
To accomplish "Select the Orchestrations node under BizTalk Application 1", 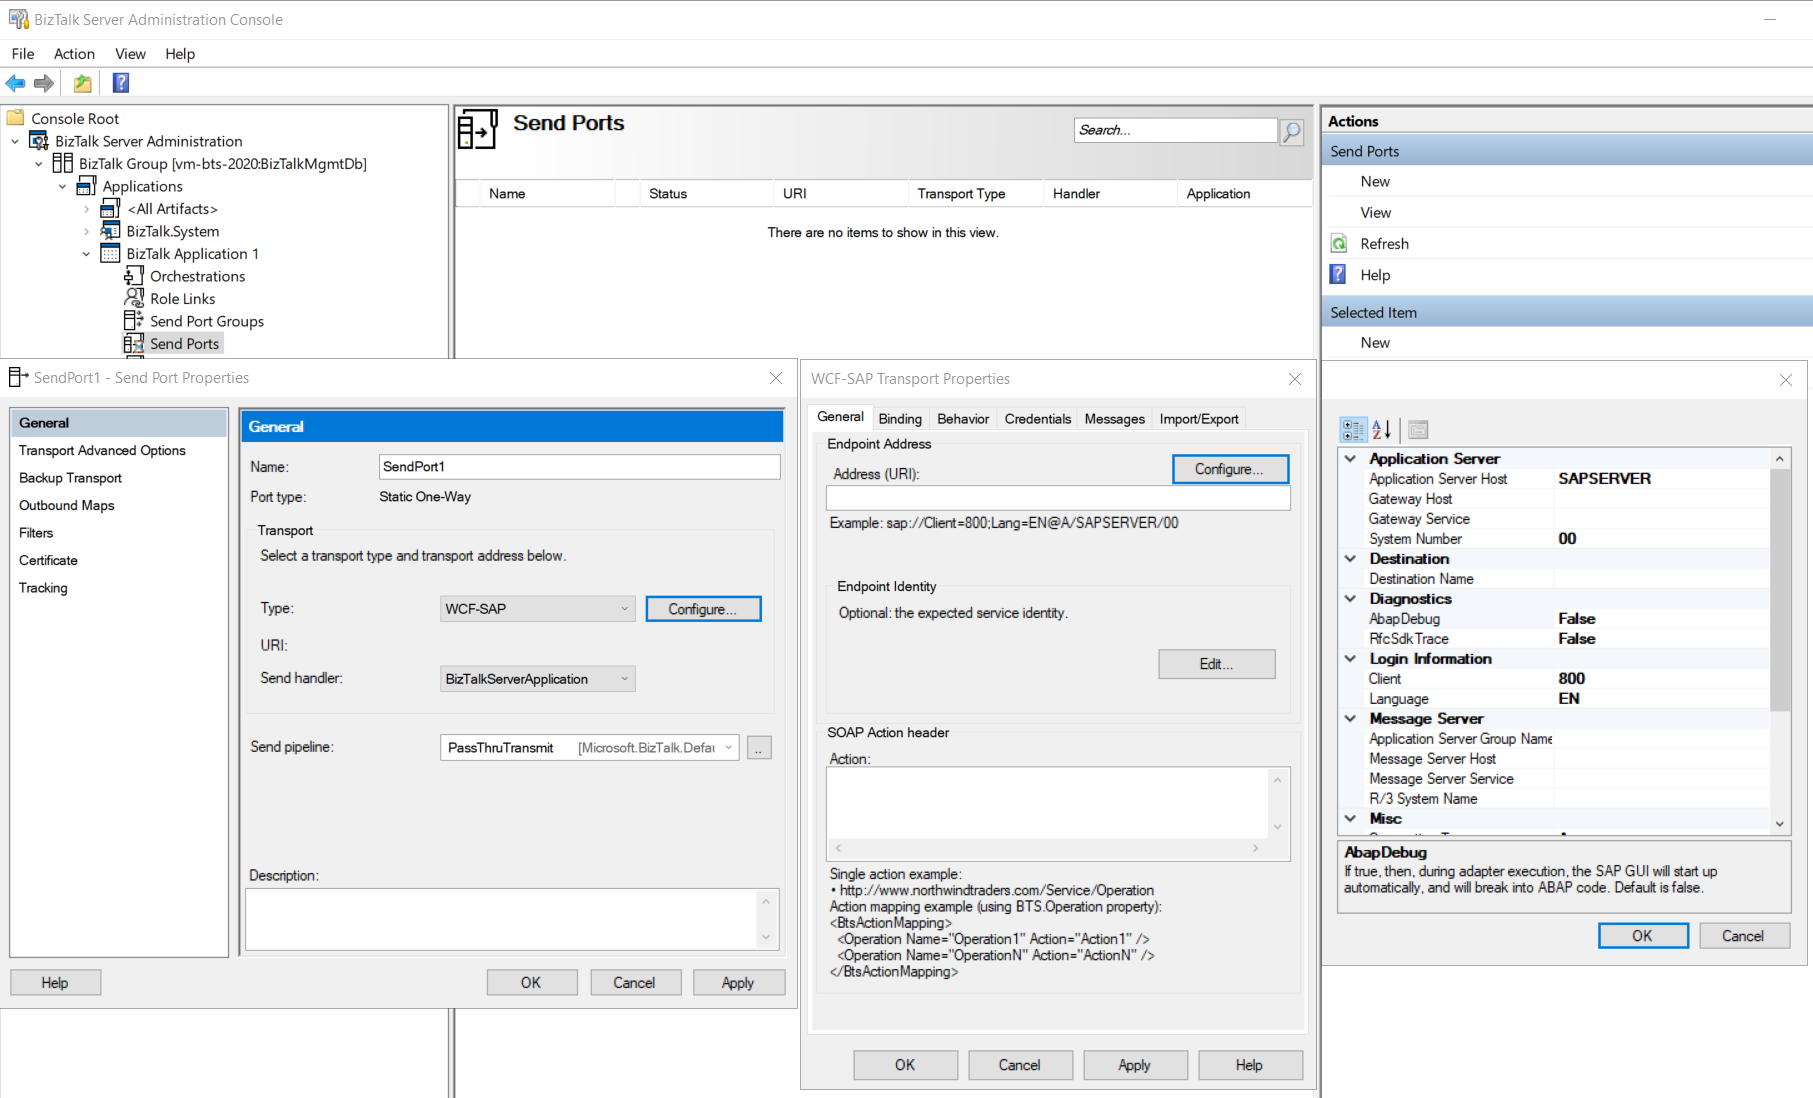I will (x=196, y=276).
